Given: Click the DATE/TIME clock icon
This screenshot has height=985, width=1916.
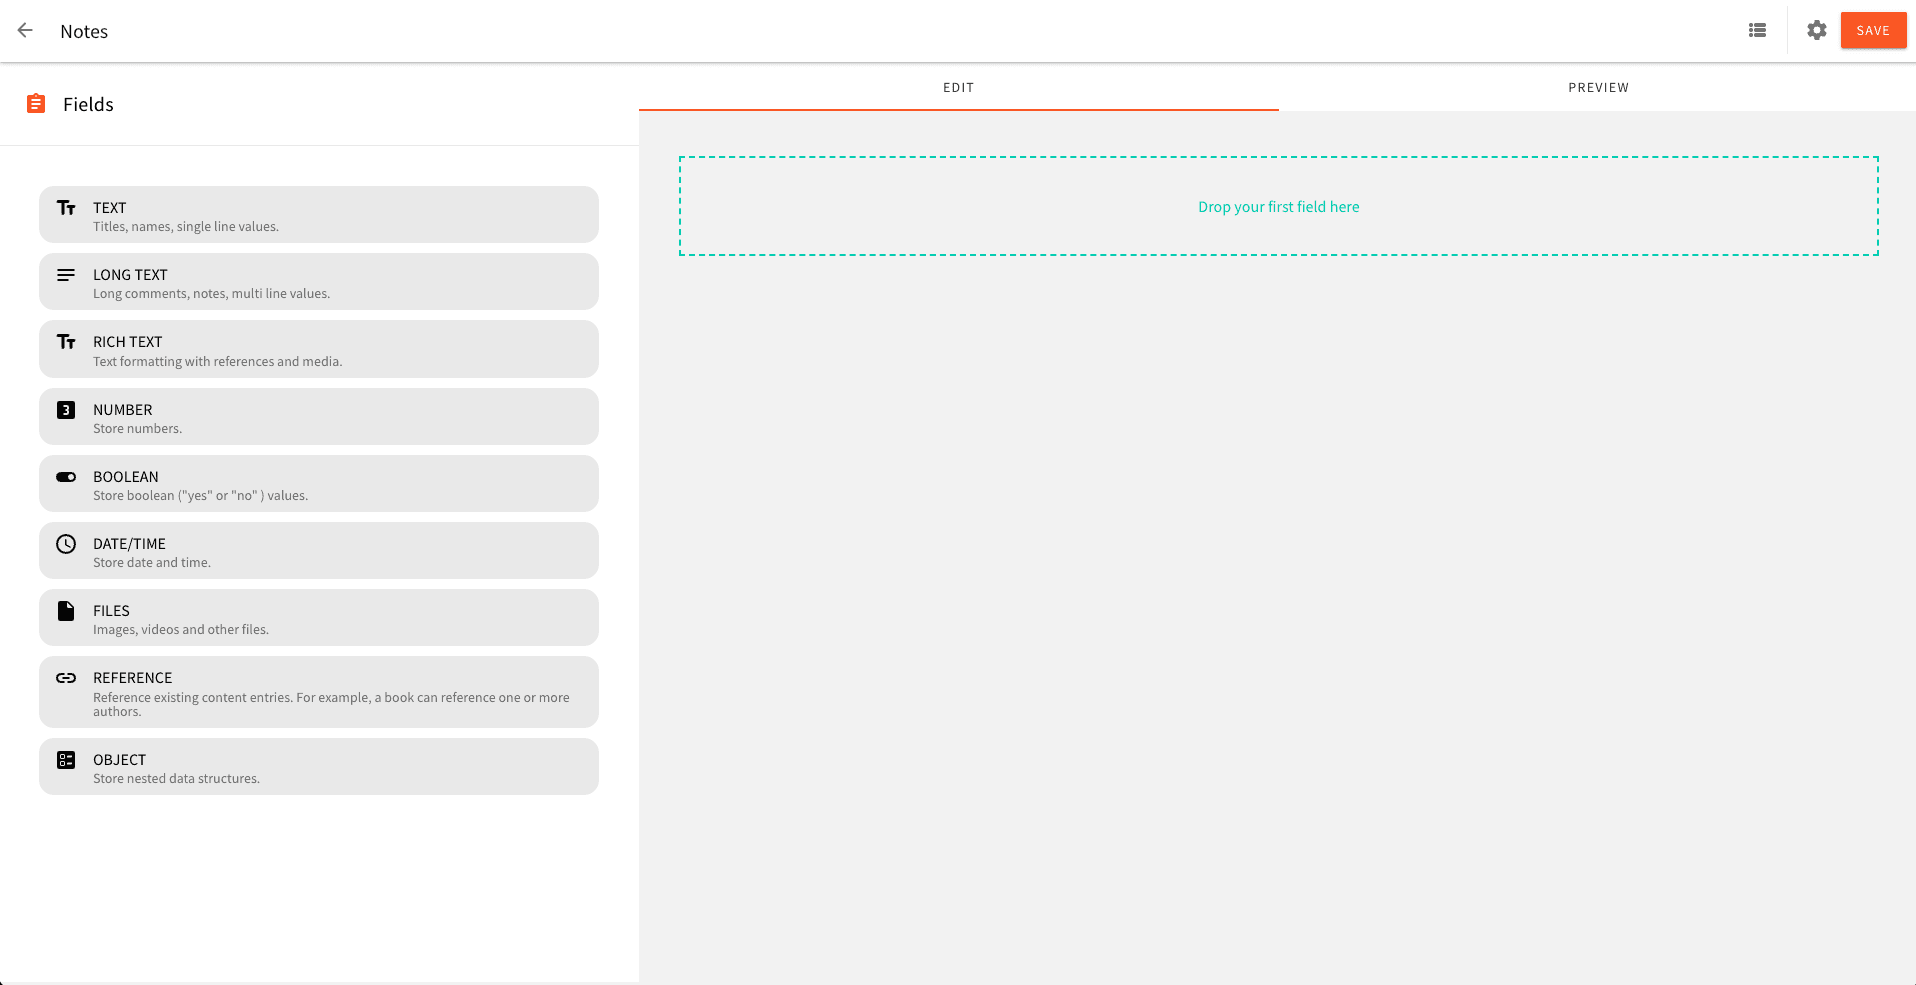Looking at the screenshot, I should point(66,544).
